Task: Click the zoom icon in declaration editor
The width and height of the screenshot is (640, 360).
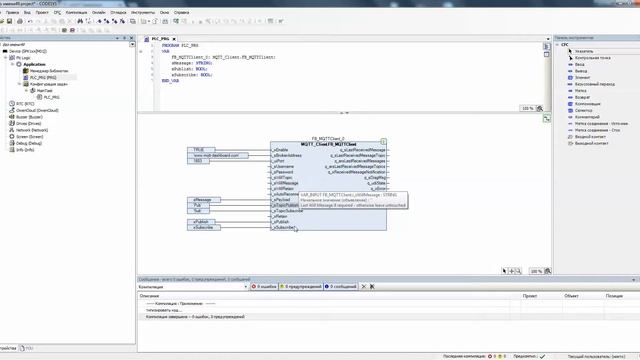Action: pyautogui.click(x=540, y=108)
